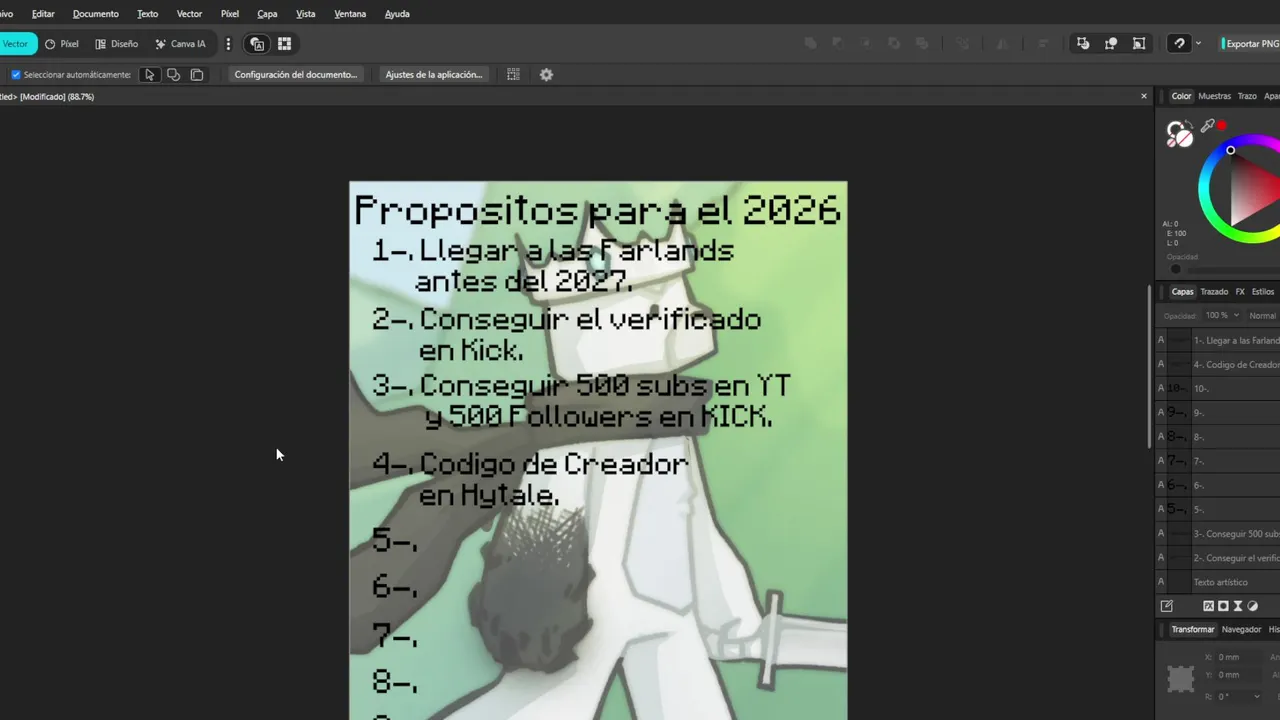Switch to the Estilos tab
The height and width of the screenshot is (720, 1280).
point(1263,292)
